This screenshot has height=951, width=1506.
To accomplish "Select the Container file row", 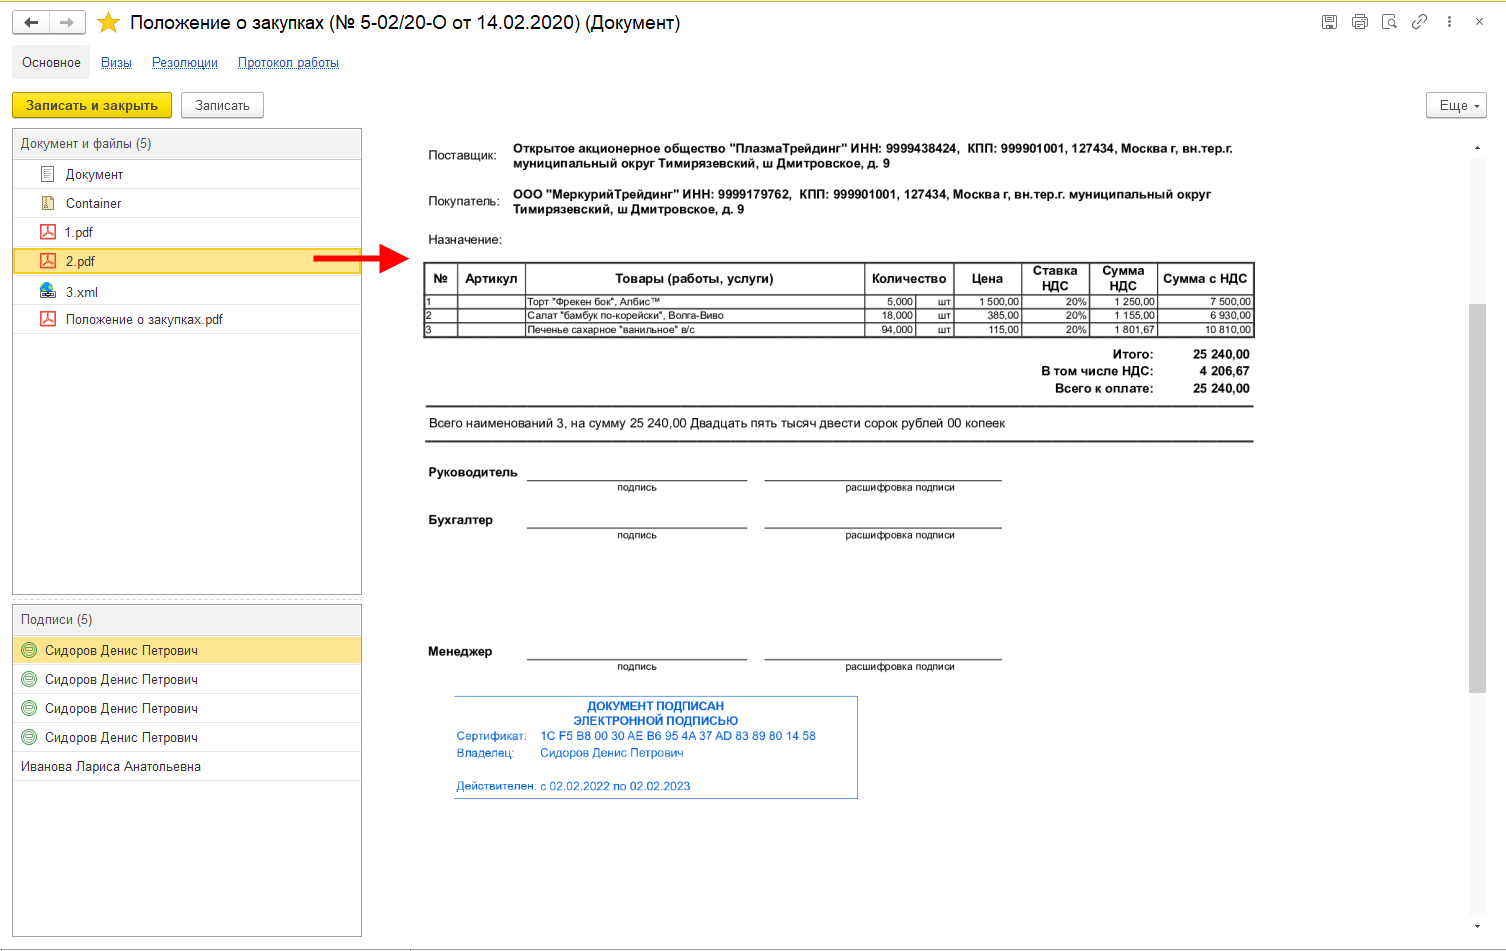I will (187, 203).
